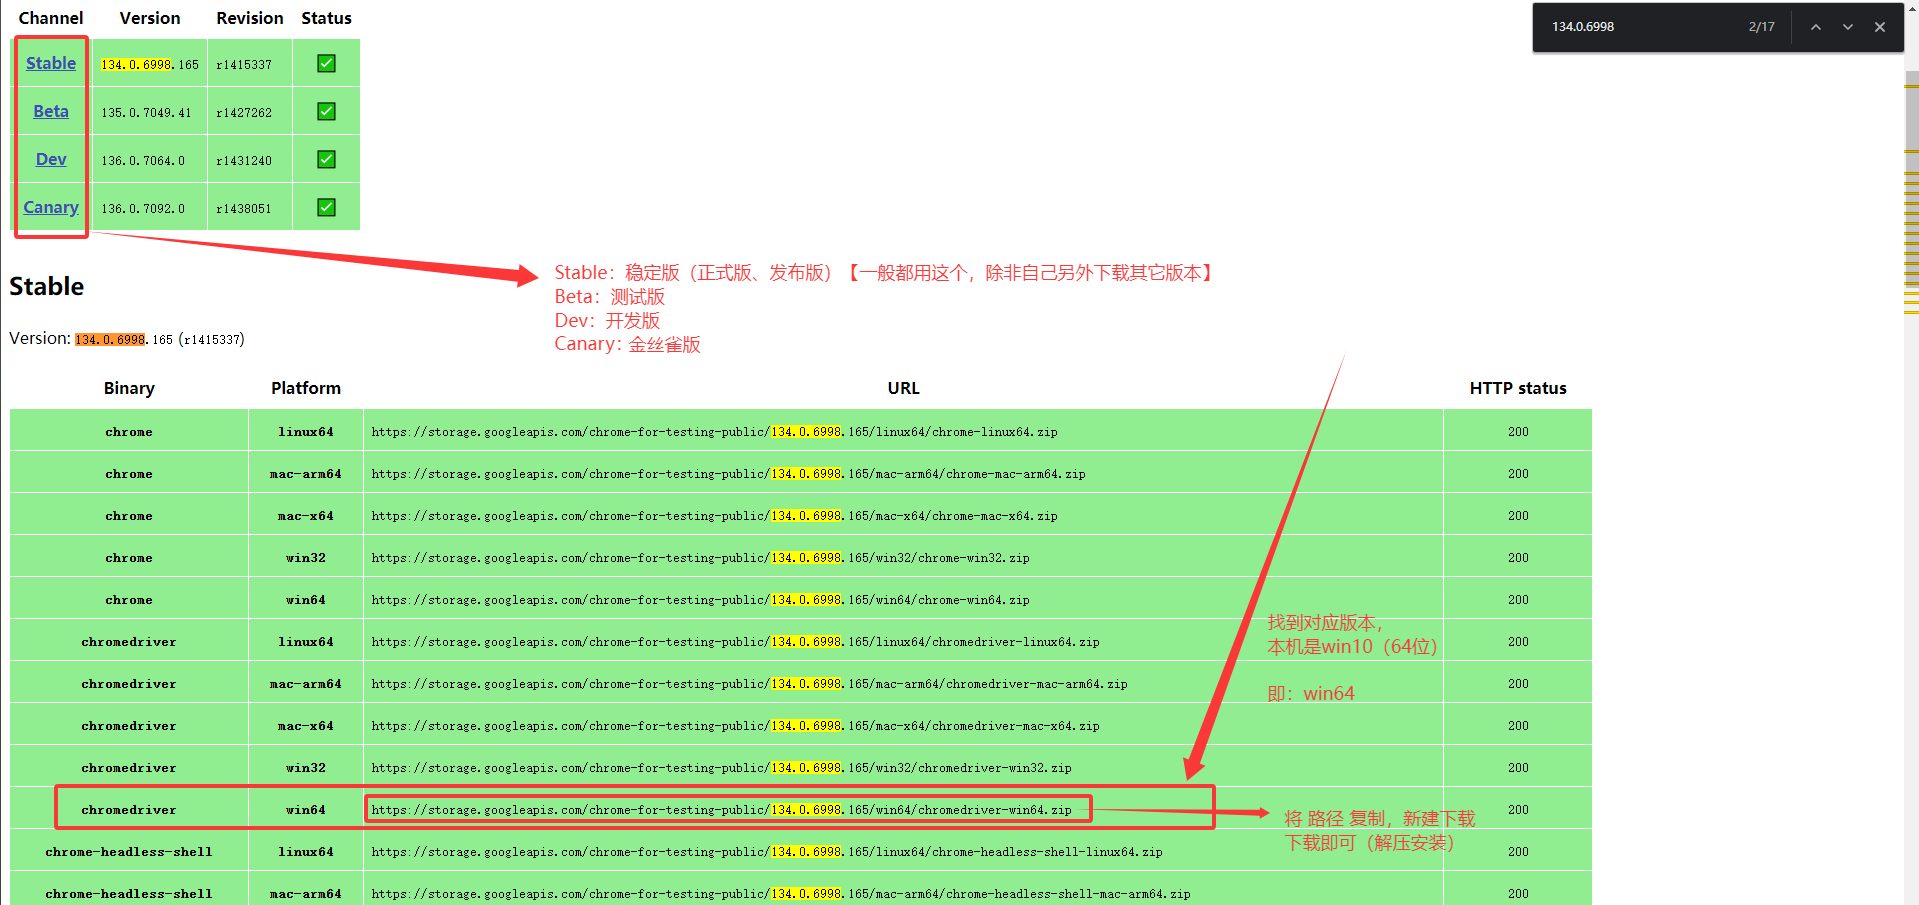Select Canary version 136.0.7092.0 cell
This screenshot has width=1919, height=905.
click(x=150, y=208)
